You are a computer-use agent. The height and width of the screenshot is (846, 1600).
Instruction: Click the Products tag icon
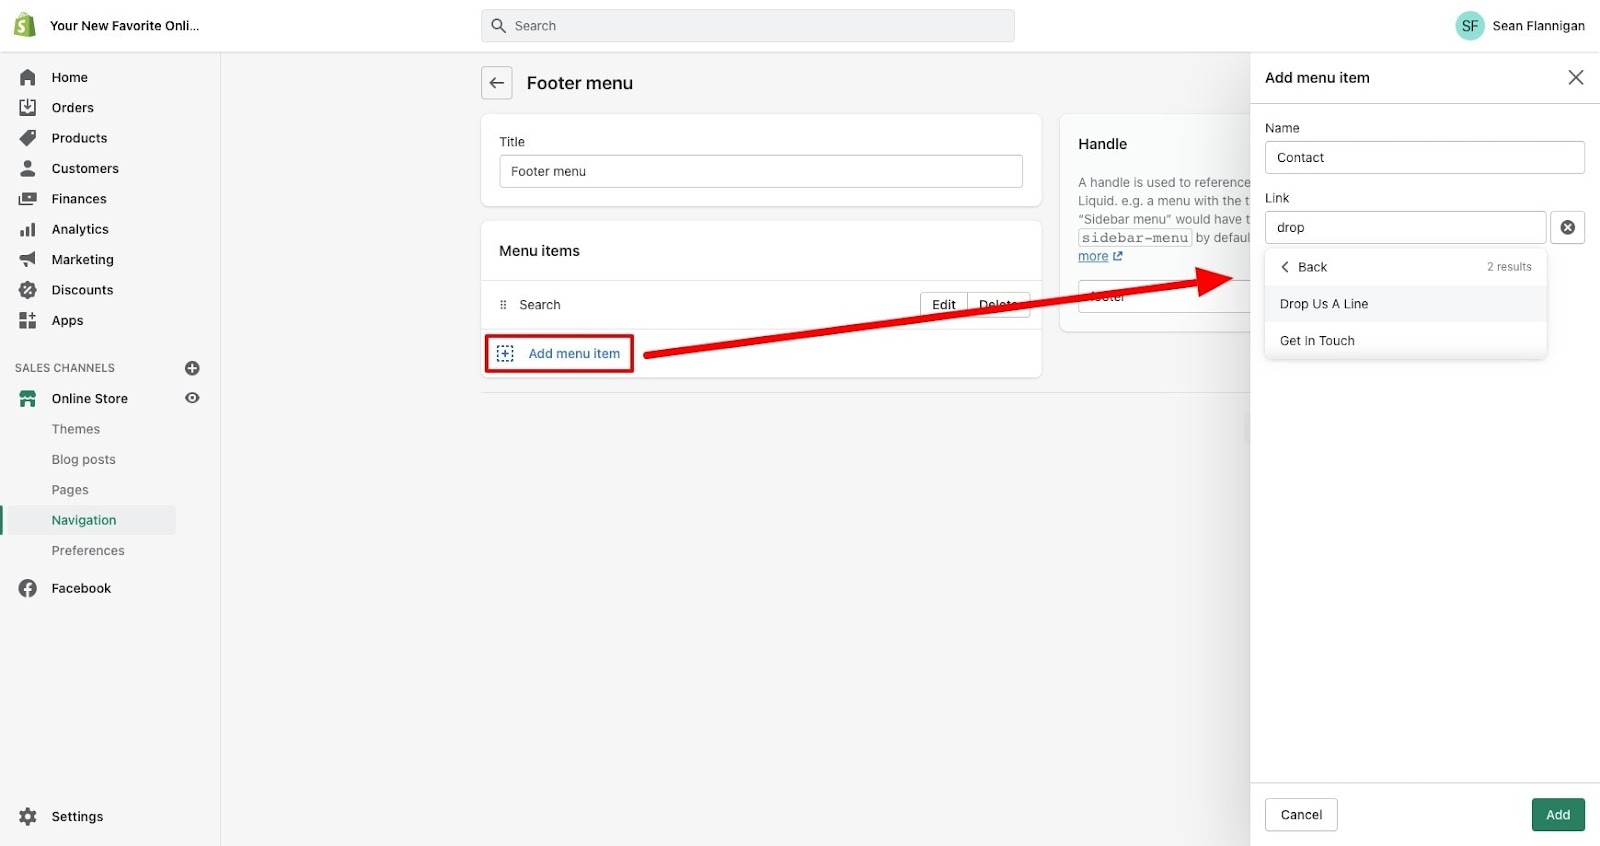click(29, 138)
